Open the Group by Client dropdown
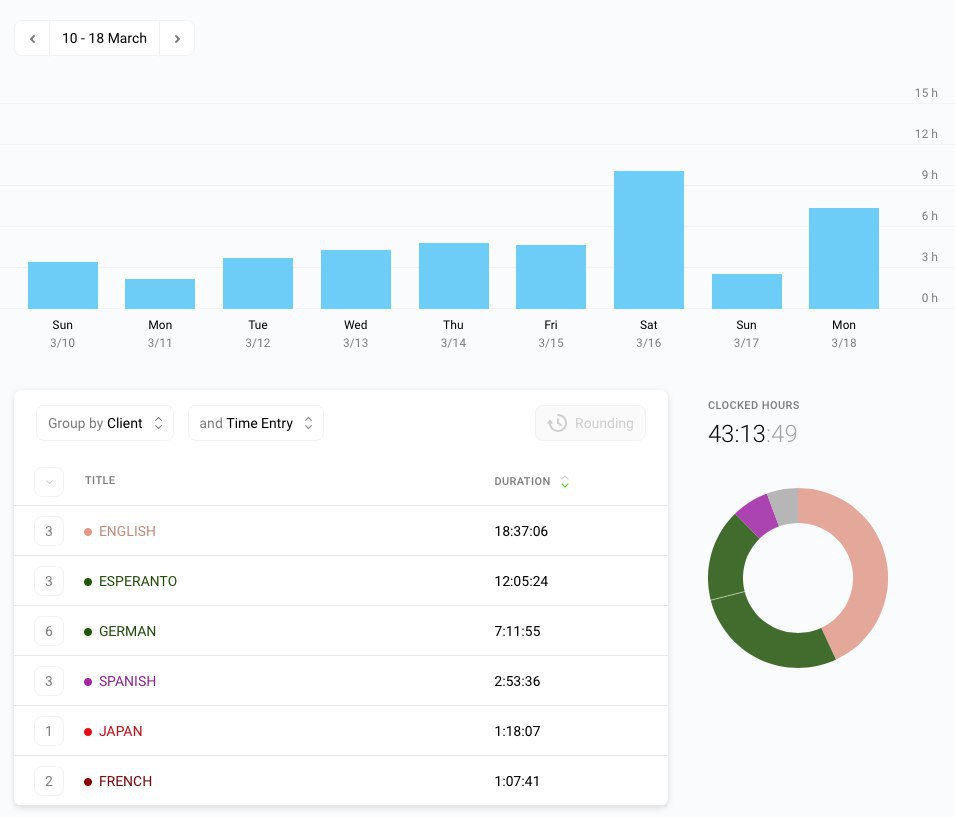The height and width of the screenshot is (817, 955). coord(105,423)
